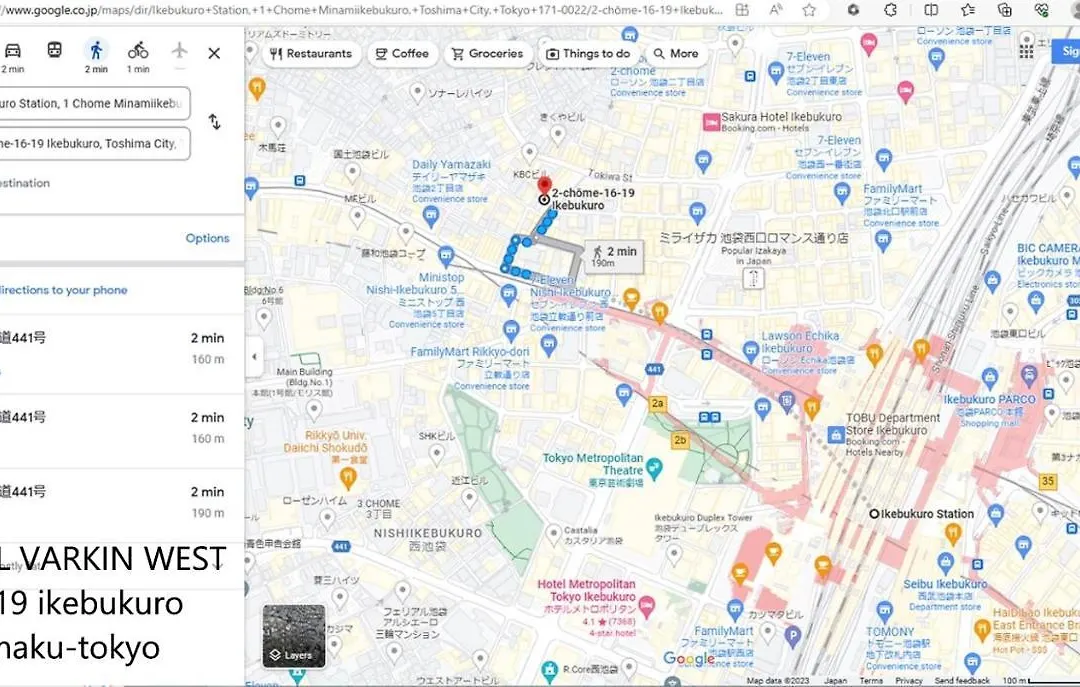Open the browser Extensions puzzle icon

(x=891, y=10)
